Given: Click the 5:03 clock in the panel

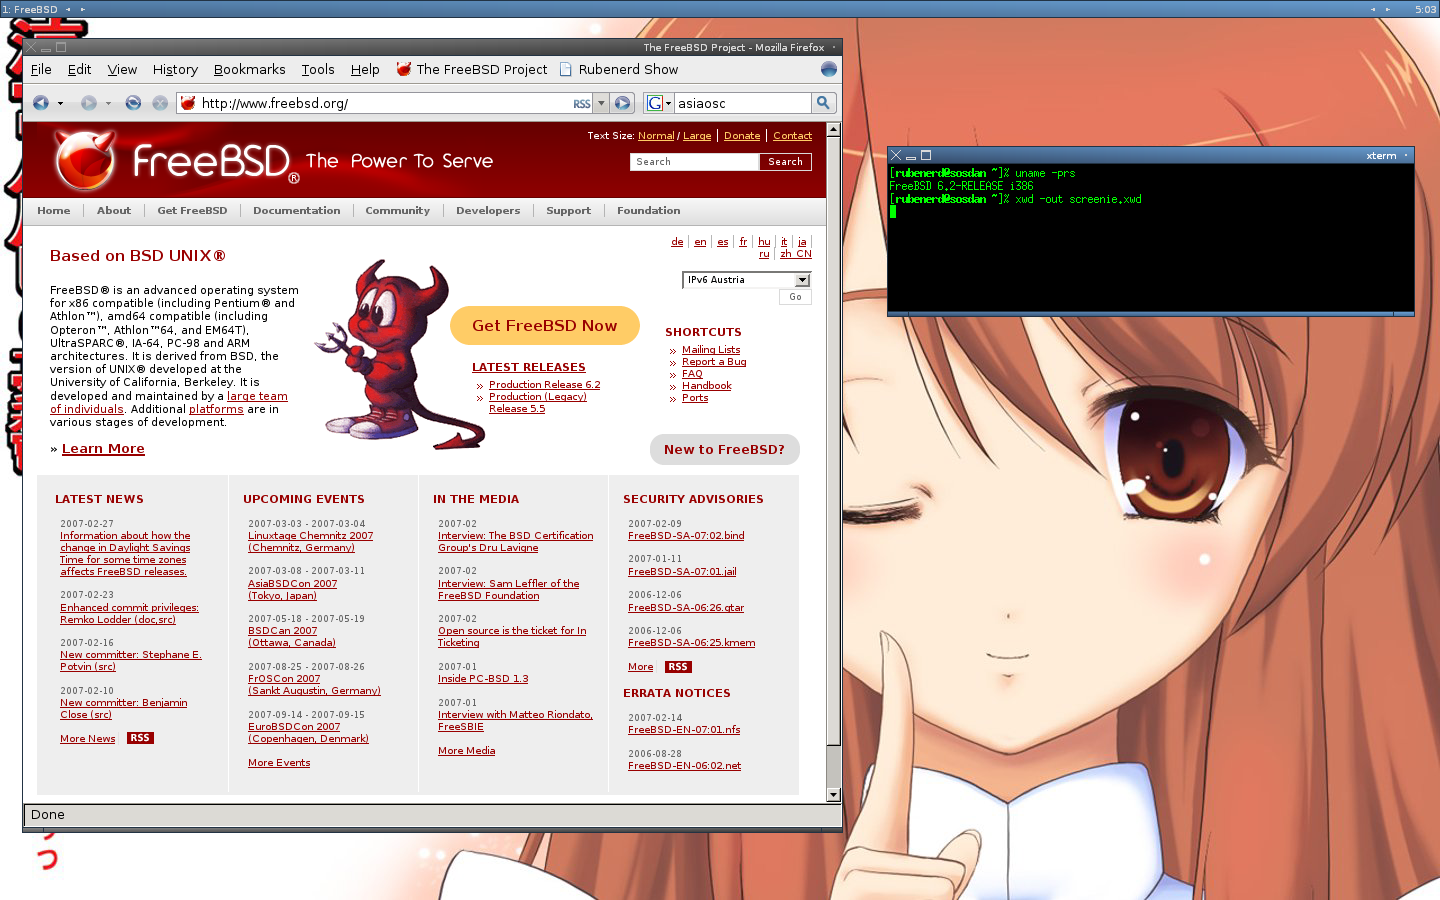Looking at the screenshot, I should coord(1425,9).
